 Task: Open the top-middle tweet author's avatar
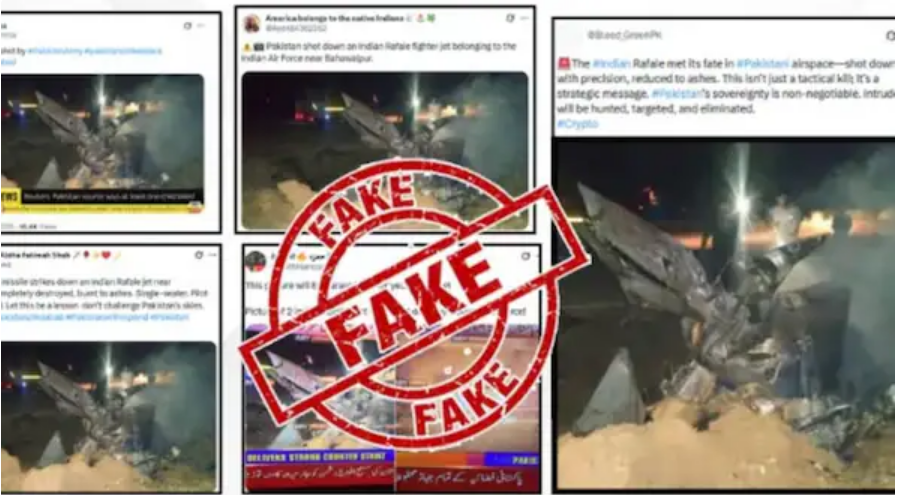[252, 24]
